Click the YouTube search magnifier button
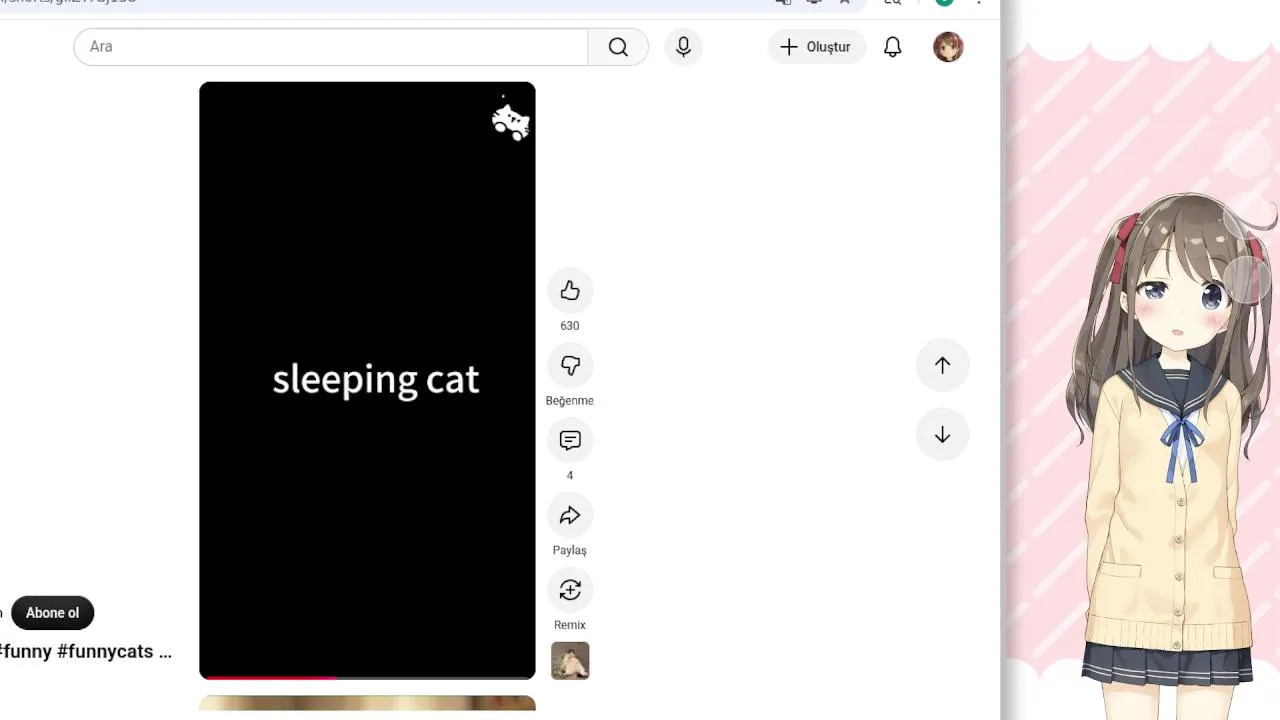Viewport: 1280px width, 720px height. tap(618, 47)
